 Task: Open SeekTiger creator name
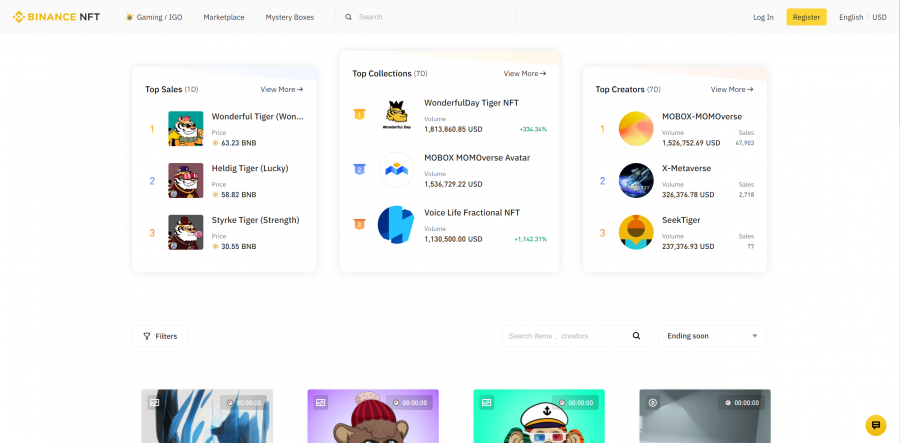[x=681, y=220]
